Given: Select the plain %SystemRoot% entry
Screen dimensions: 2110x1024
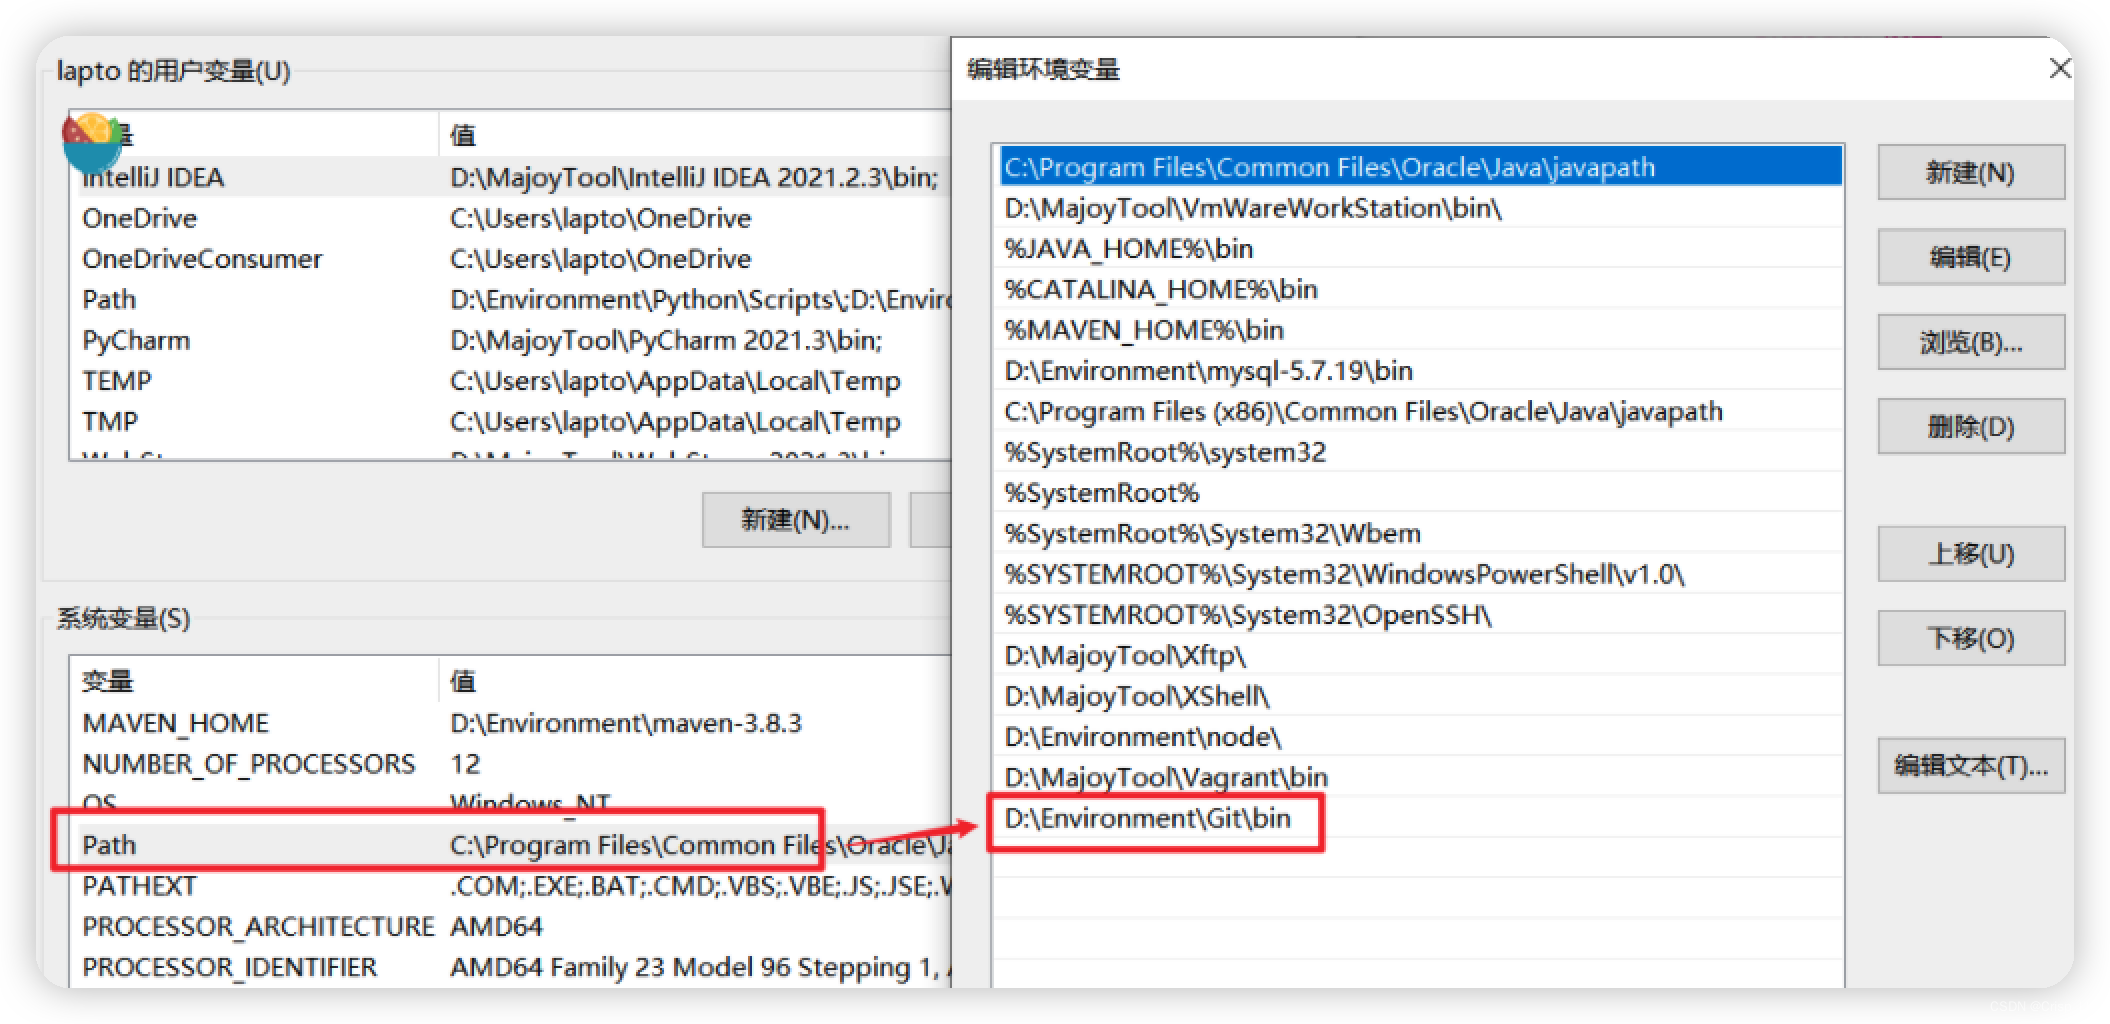Looking at the screenshot, I should [x=1420, y=493].
